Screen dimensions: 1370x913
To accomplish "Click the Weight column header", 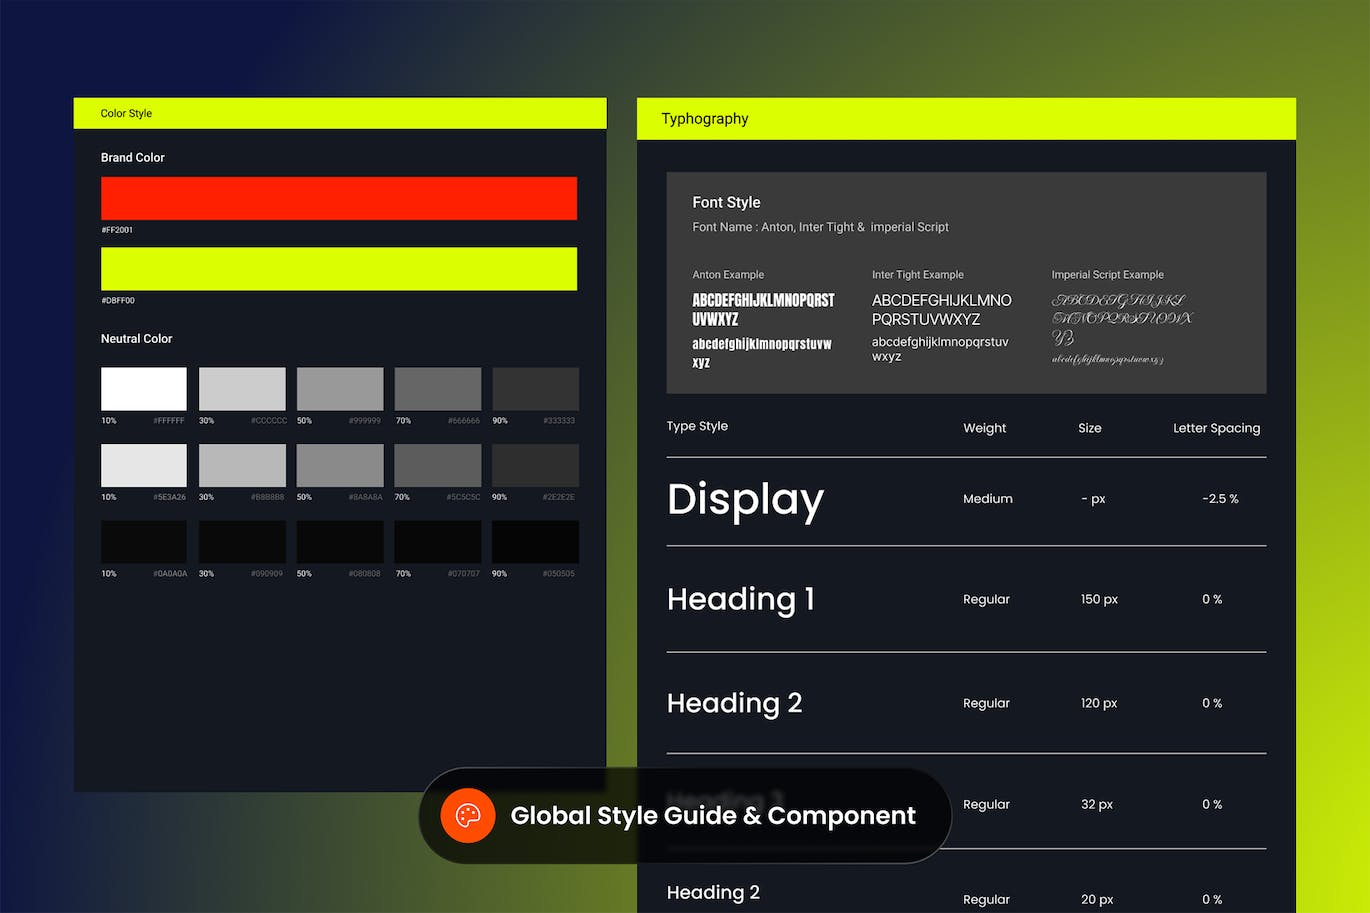I will coord(984,428).
